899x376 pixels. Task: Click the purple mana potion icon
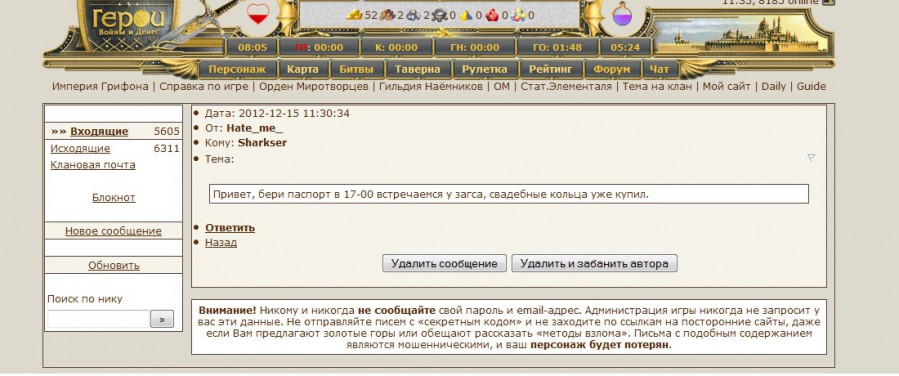[622, 14]
